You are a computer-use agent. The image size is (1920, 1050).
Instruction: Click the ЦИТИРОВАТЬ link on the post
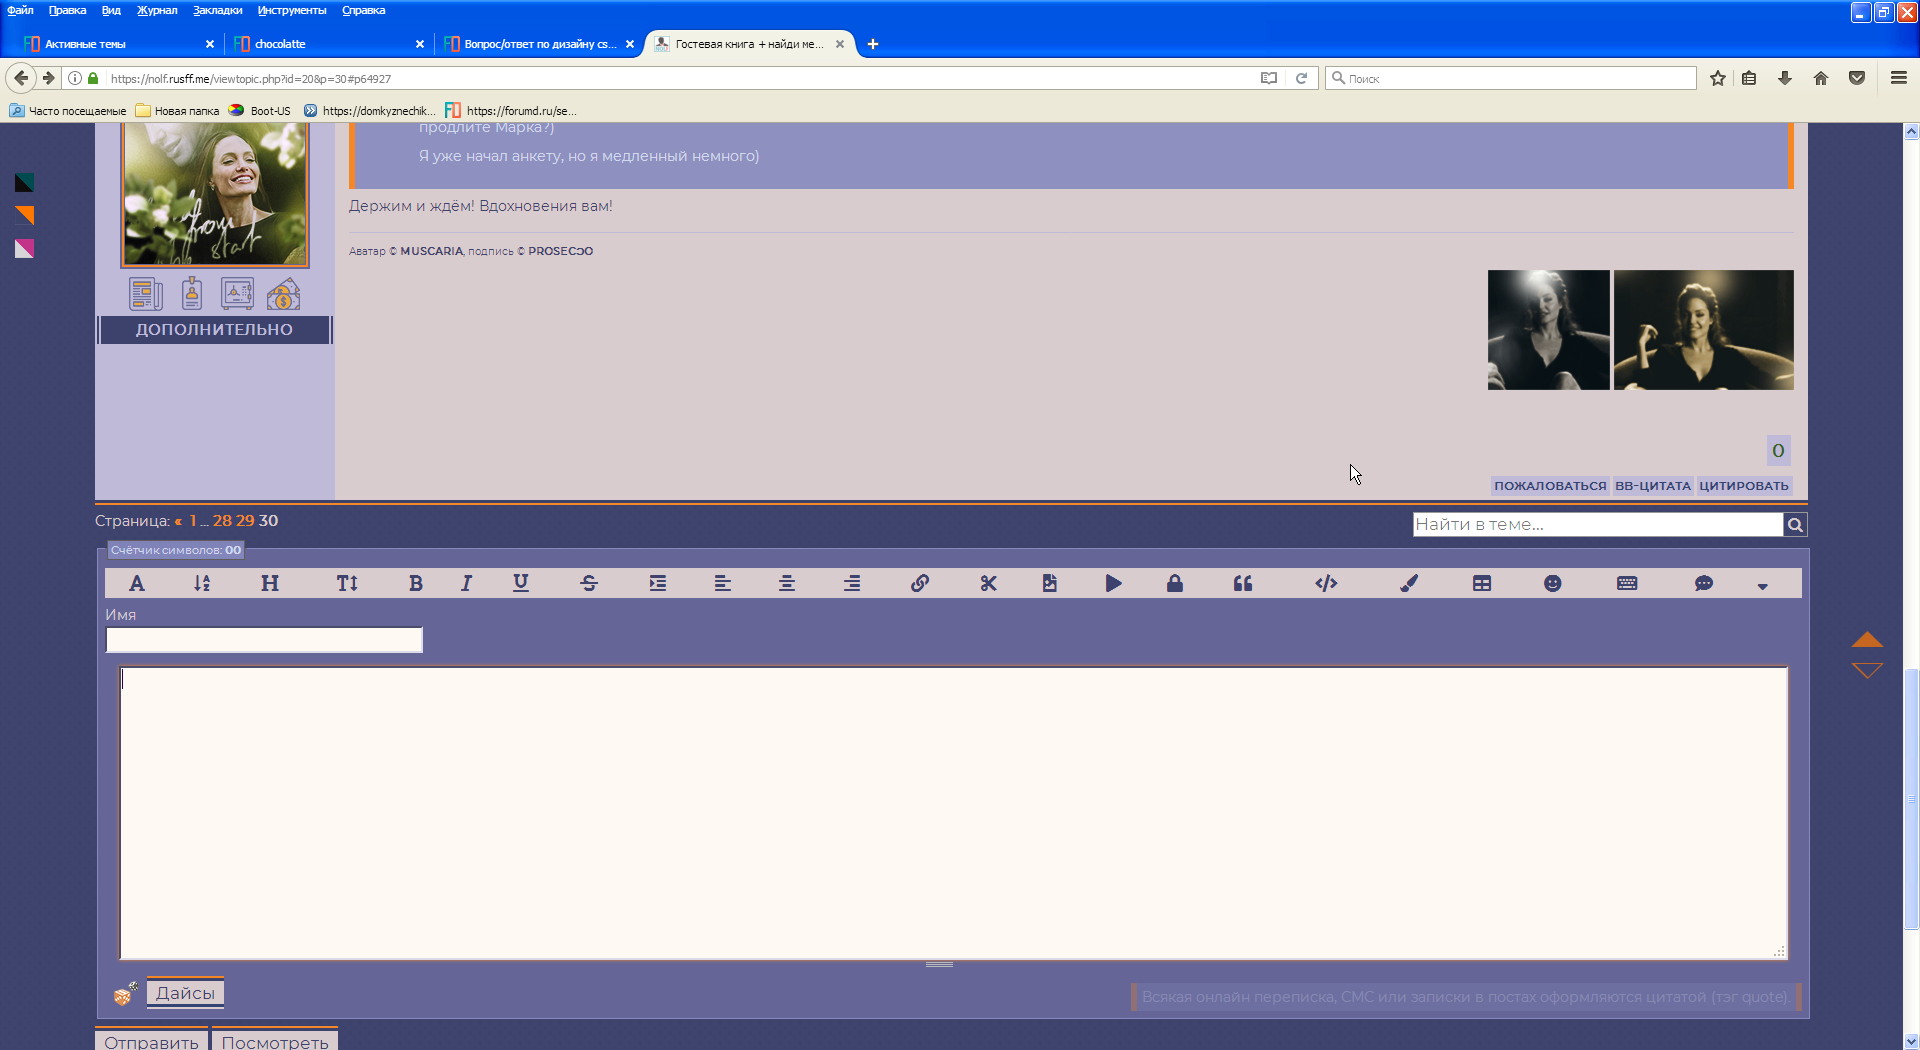pyautogui.click(x=1743, y=486)
